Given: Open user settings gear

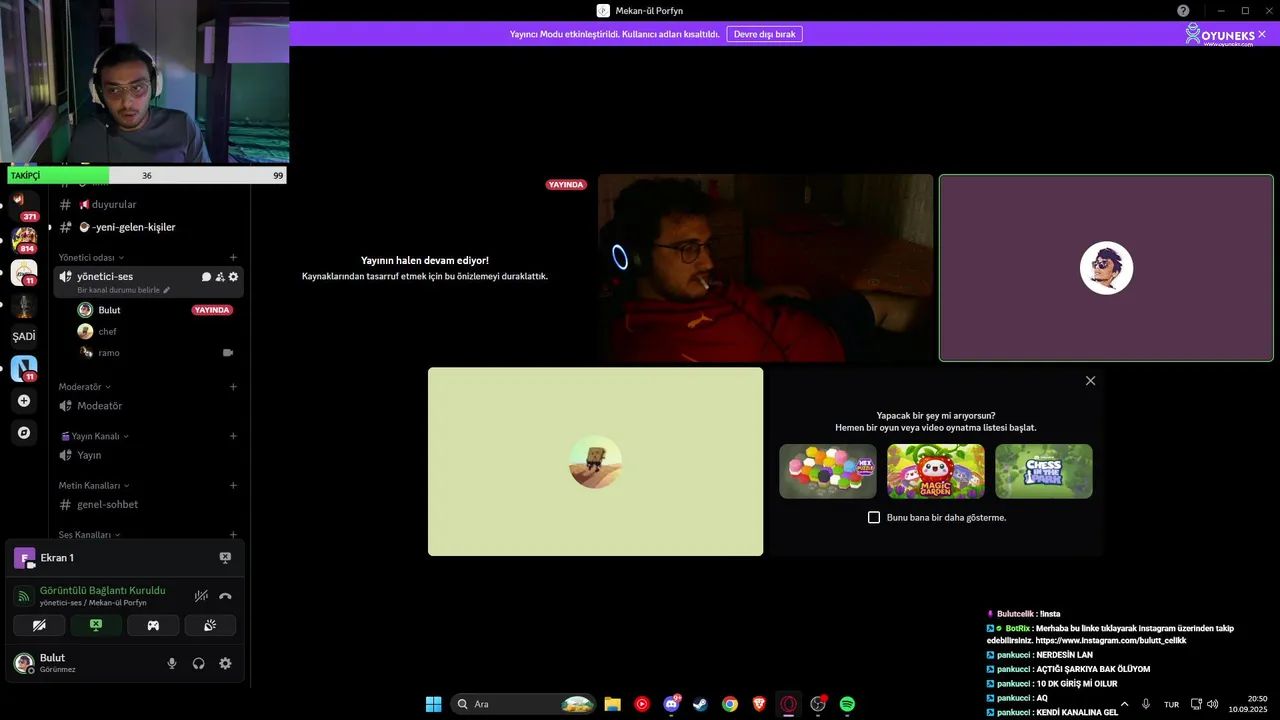Looking at the screenshot, I should coord(225,663).
